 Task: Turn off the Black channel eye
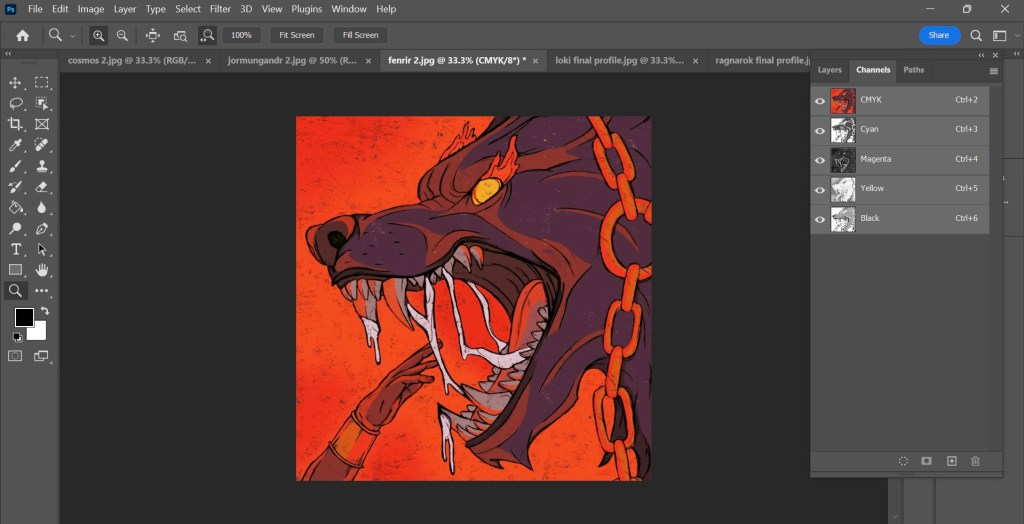pyautogui.click(x=820, y=219)
